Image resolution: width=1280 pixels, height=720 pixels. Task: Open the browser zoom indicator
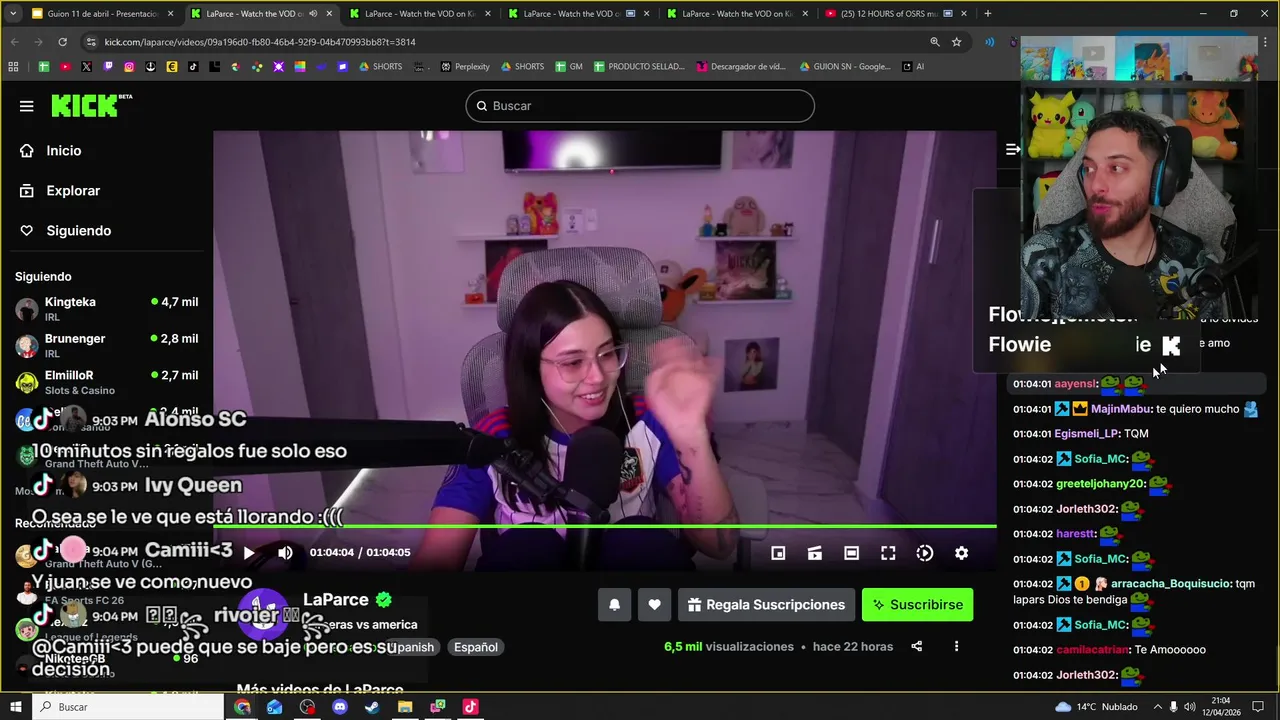coord(934,42)
